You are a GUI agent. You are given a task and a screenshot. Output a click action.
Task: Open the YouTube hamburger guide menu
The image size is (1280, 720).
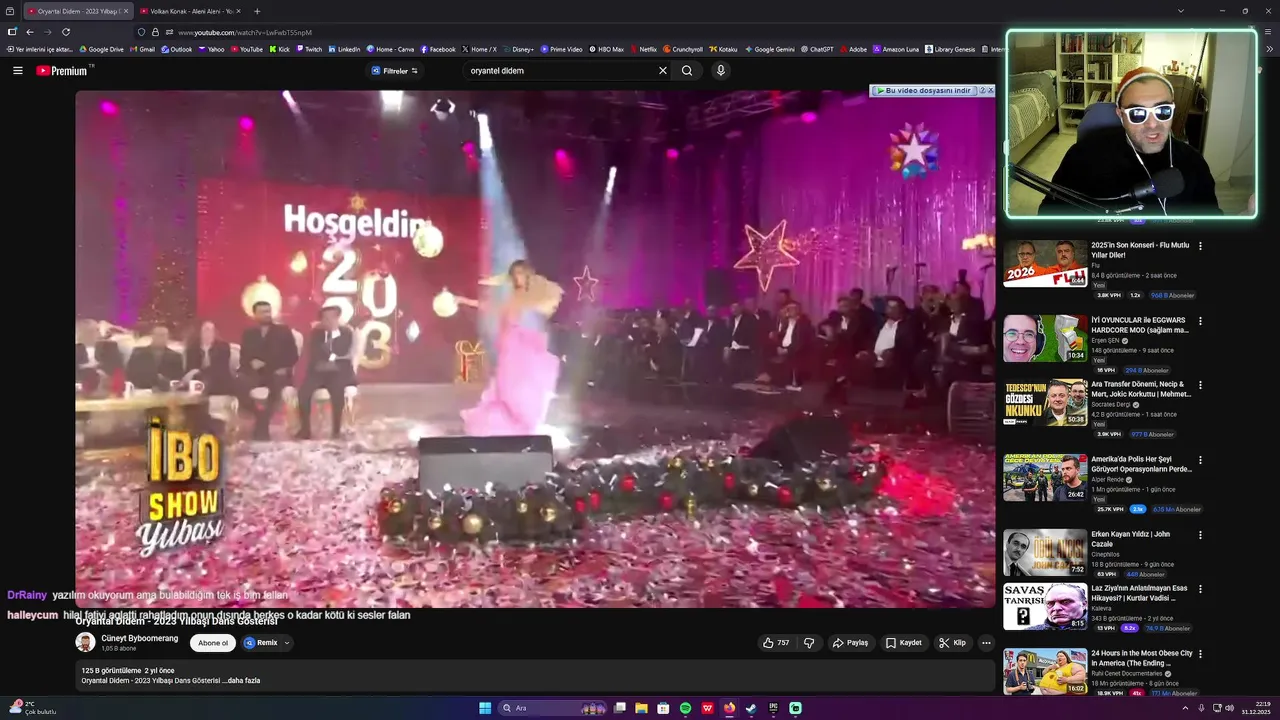tap(17, 70)
